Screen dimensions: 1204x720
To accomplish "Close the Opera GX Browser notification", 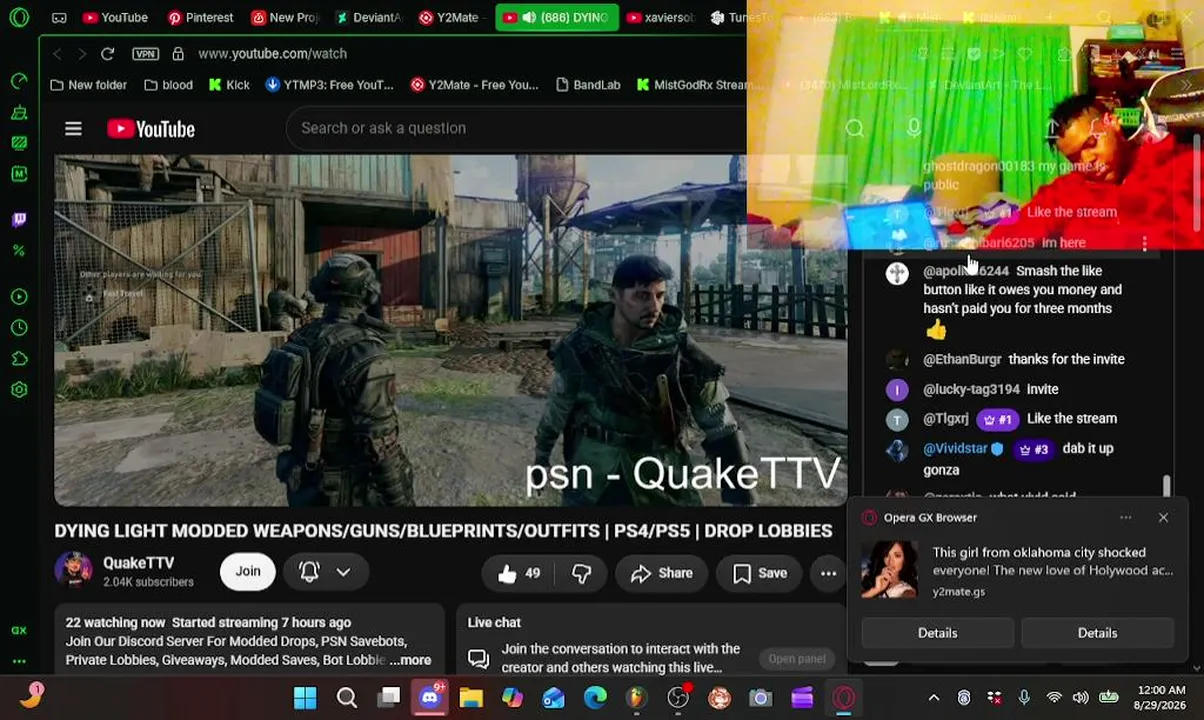I will pyautogui.click(x=1163, y=517).
